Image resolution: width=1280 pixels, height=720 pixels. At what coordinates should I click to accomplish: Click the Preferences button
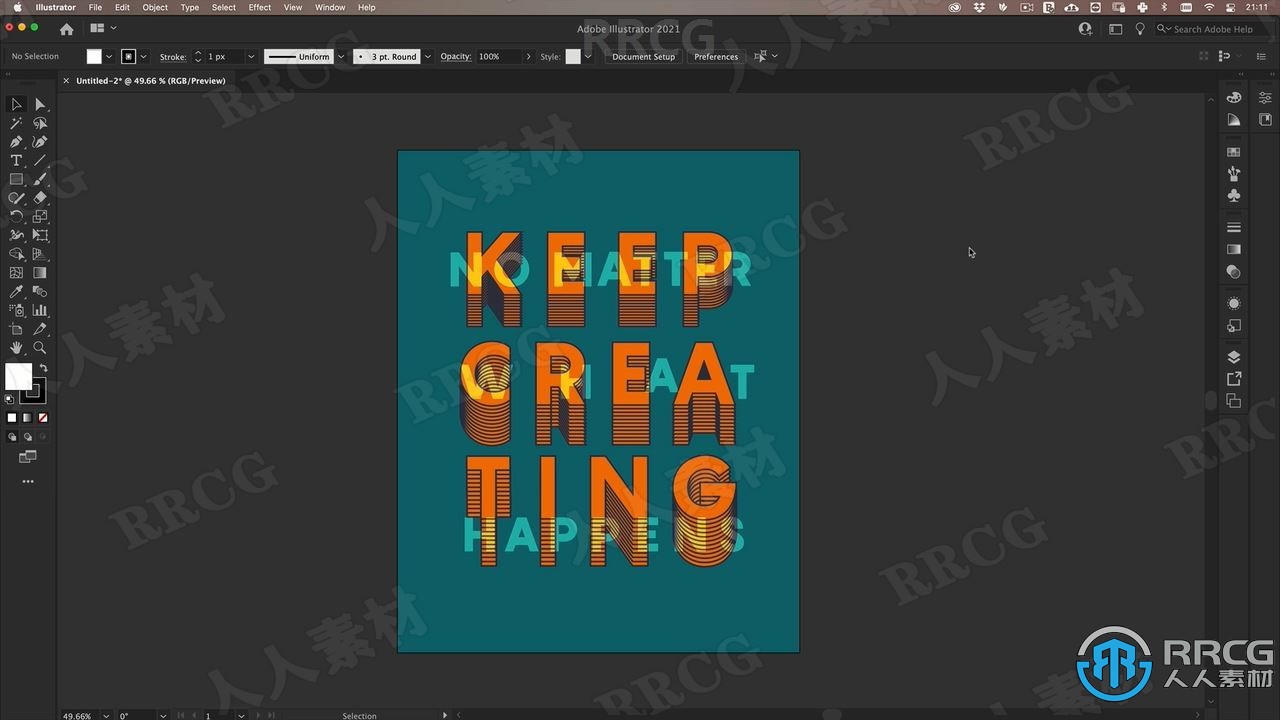pyautogui.click(x=716, y=57)
